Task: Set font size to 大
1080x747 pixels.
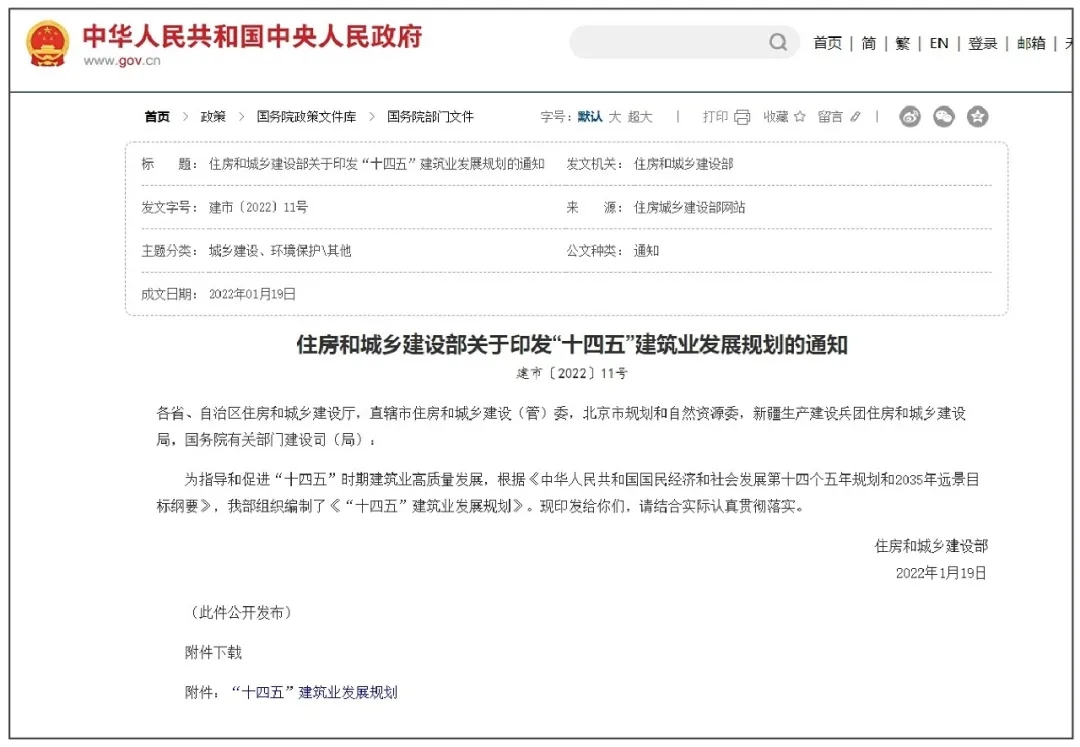Action: tap(614, 116)
